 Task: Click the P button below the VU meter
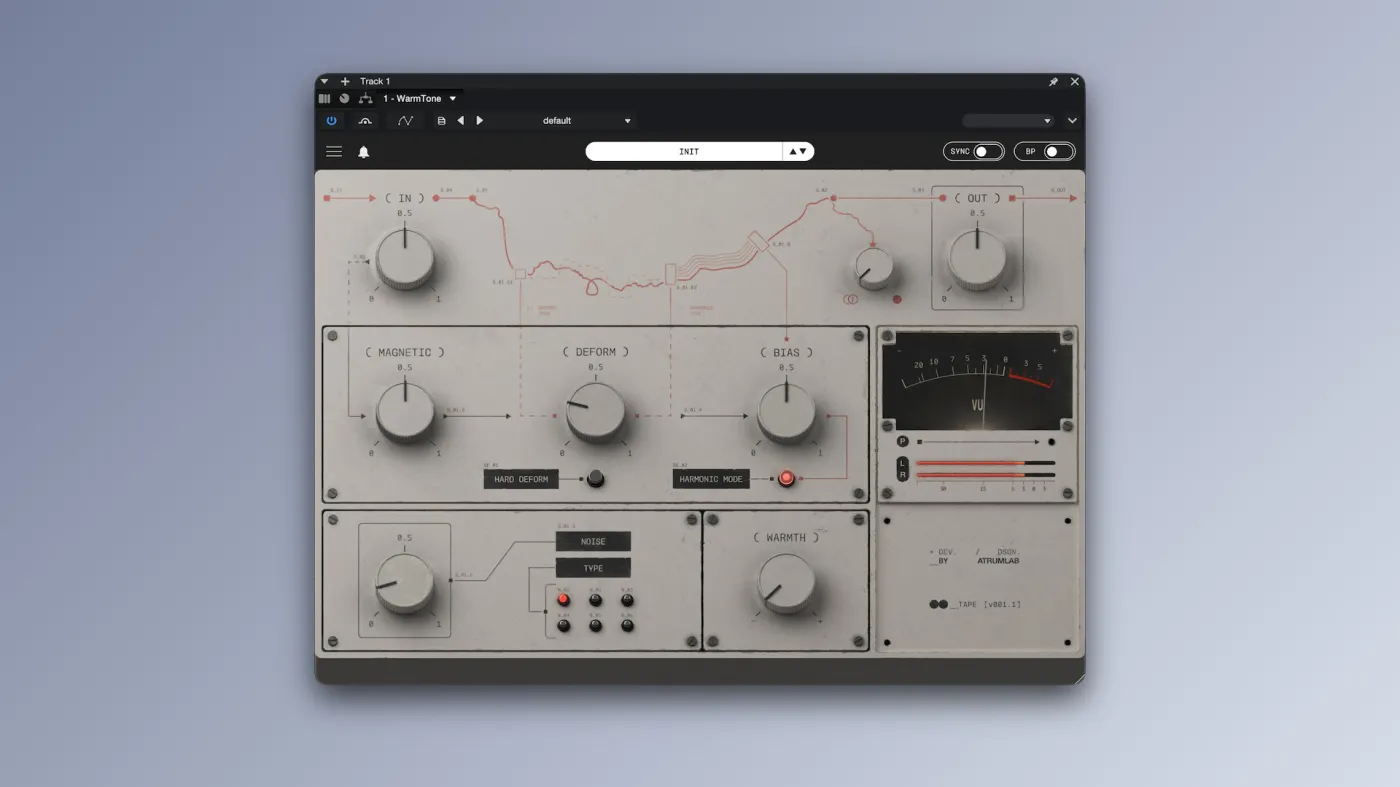pos(903,441)
